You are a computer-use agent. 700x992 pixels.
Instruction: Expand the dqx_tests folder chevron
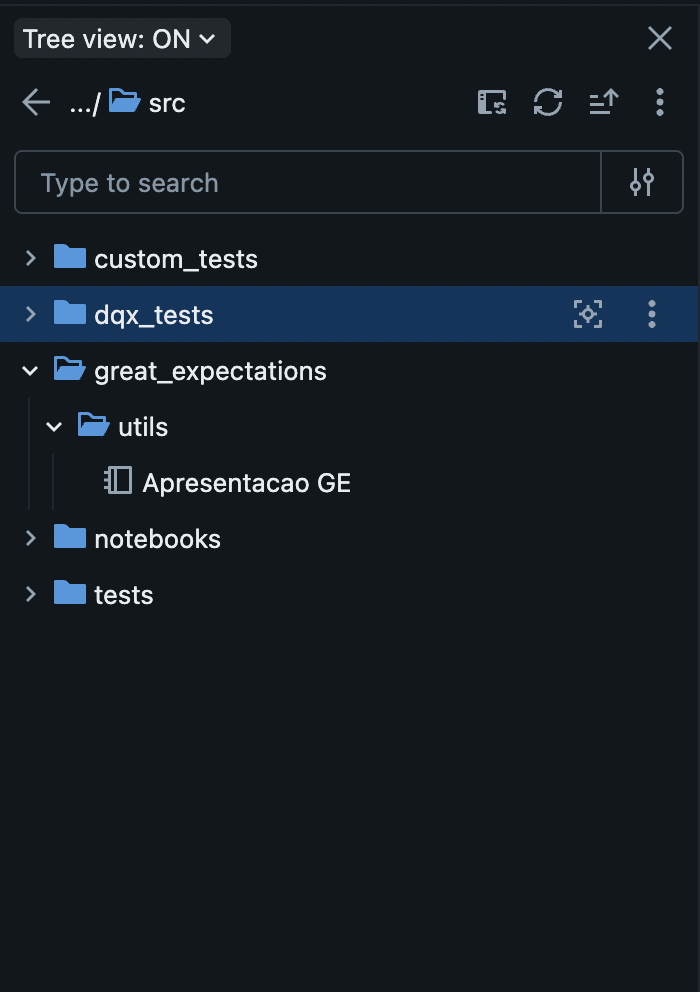(30, 314)
